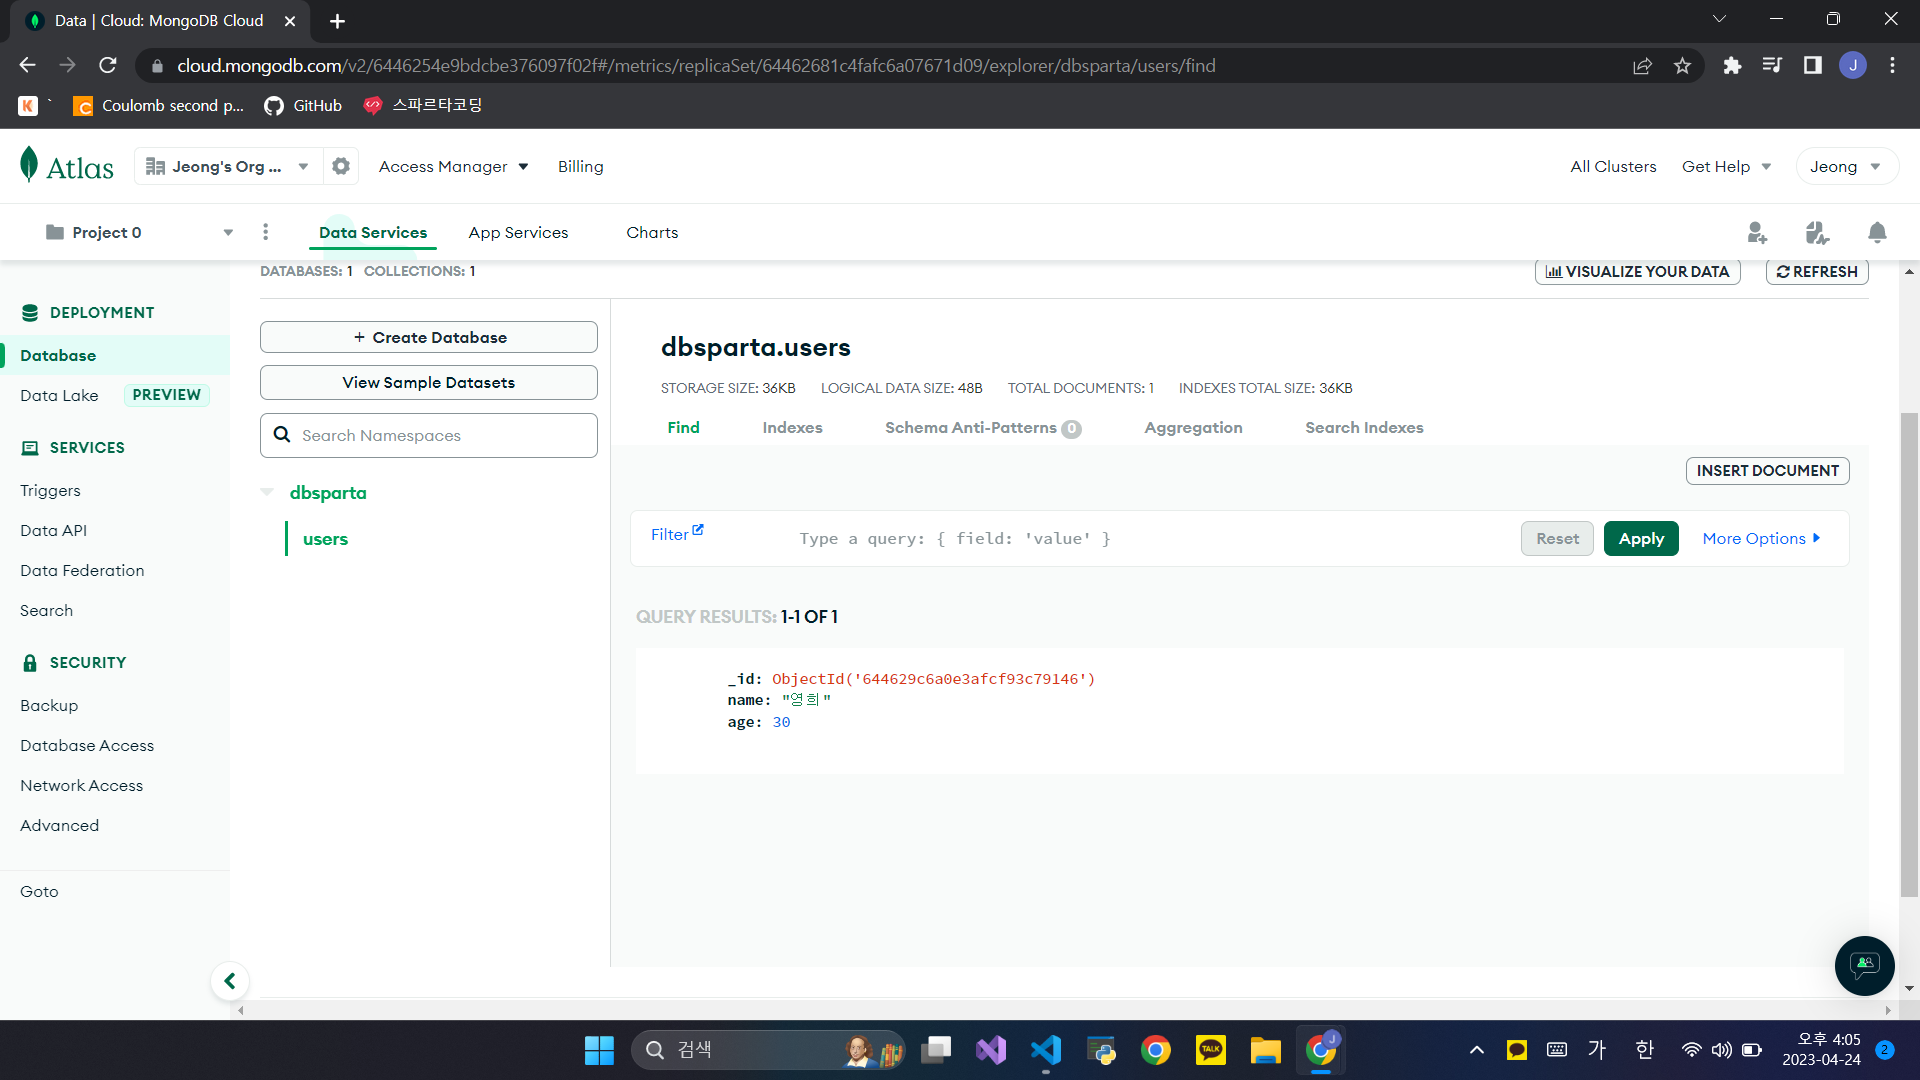Open Jeong user account dropdown
1920x1080 pixels.
tap(1846, 166)
